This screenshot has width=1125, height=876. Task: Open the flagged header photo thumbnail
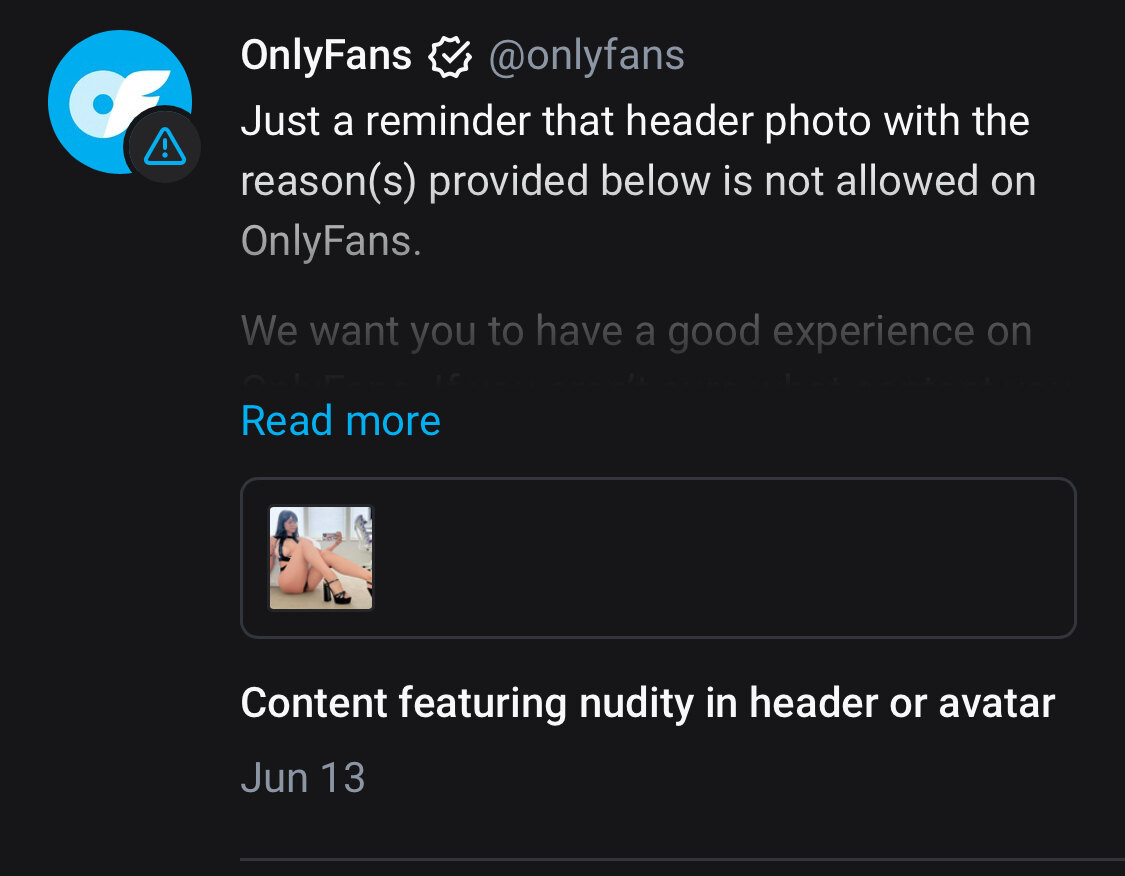coord(321,557)
